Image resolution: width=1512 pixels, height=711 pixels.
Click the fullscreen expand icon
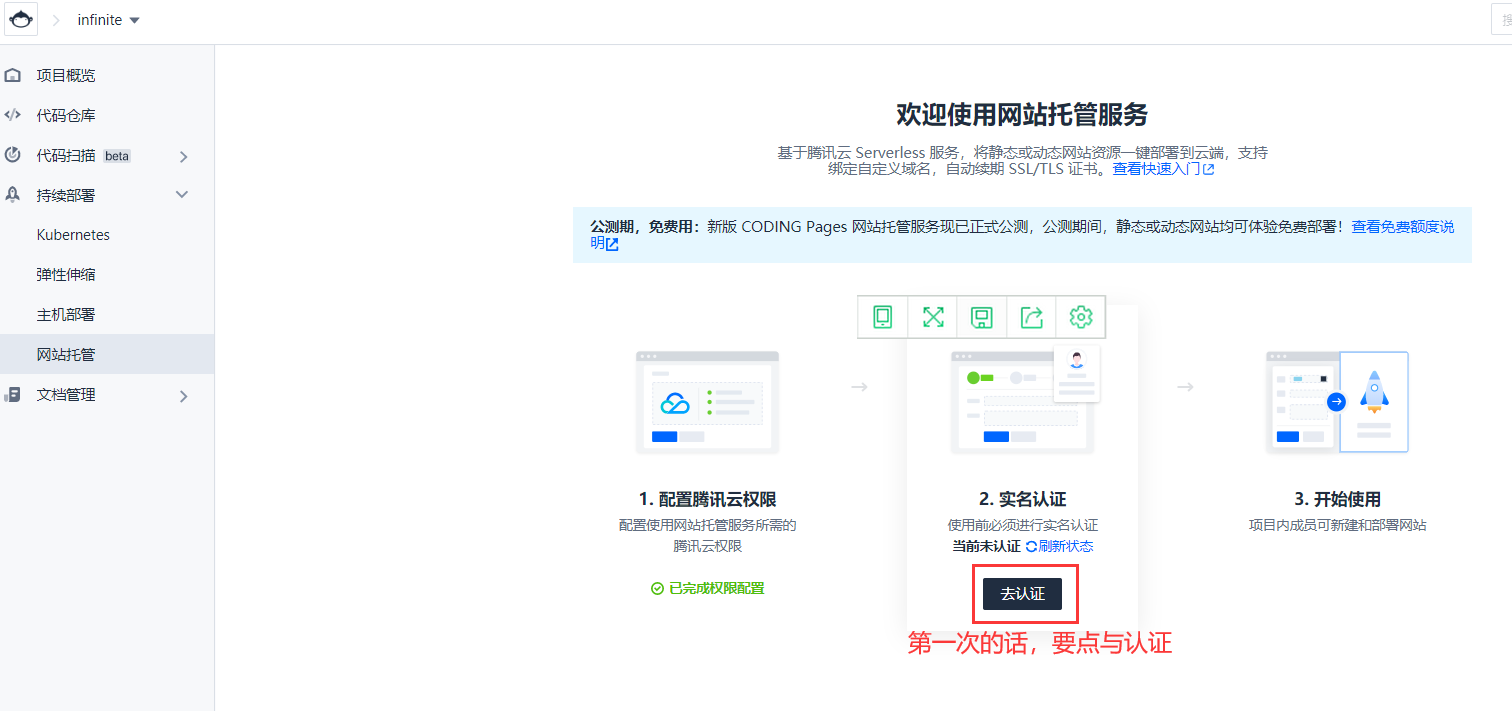coord(933,317)
